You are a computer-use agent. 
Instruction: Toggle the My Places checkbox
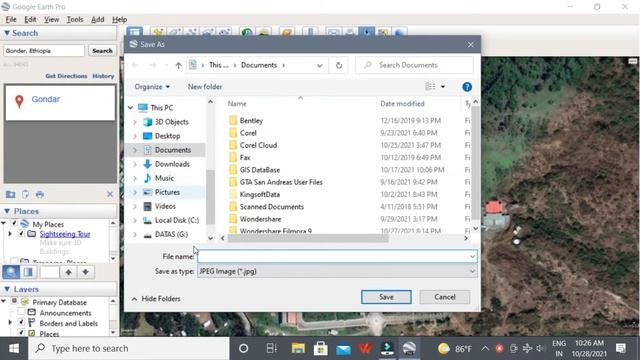[x=14, y=223]
